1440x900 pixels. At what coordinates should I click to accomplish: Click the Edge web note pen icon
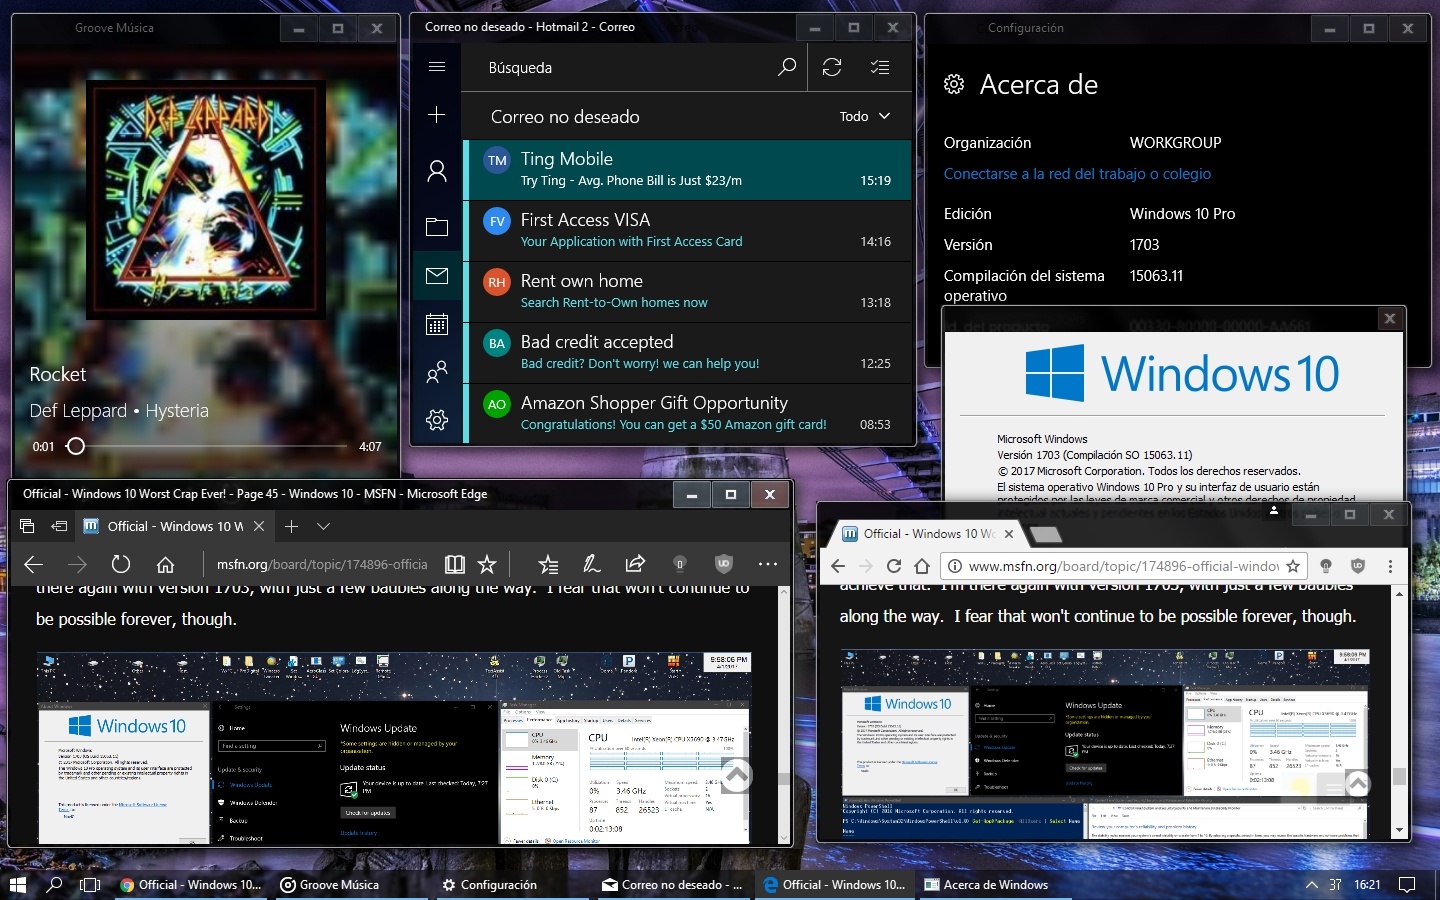point(592,564)
